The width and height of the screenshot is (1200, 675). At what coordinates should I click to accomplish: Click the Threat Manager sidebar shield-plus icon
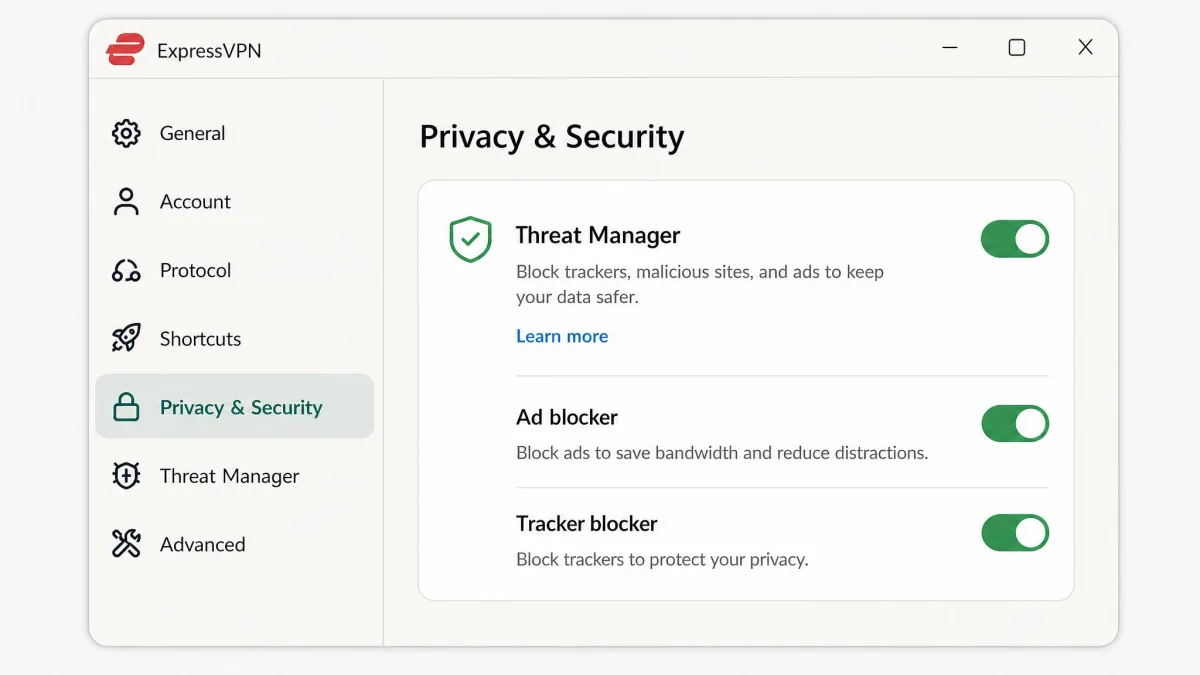(x=126, y=476)
